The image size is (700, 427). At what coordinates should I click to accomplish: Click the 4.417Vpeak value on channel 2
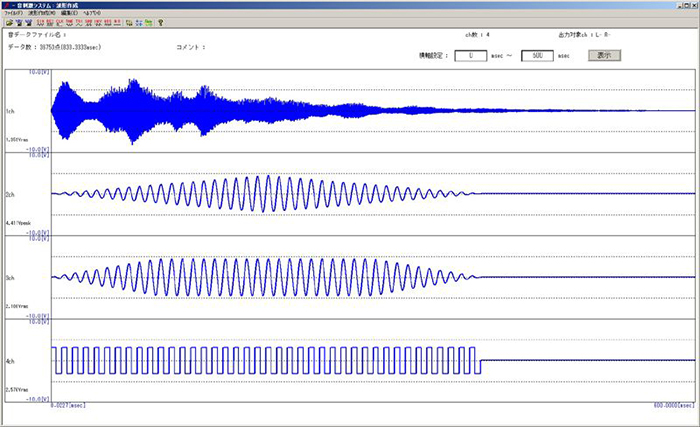coord(18,223)
